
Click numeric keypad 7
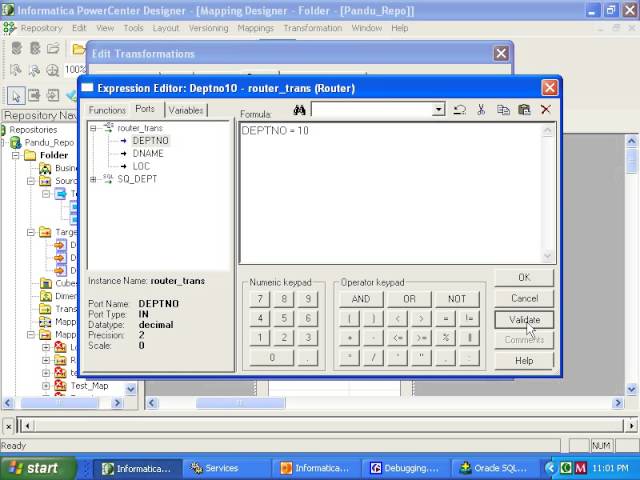[x=260, y=299]
